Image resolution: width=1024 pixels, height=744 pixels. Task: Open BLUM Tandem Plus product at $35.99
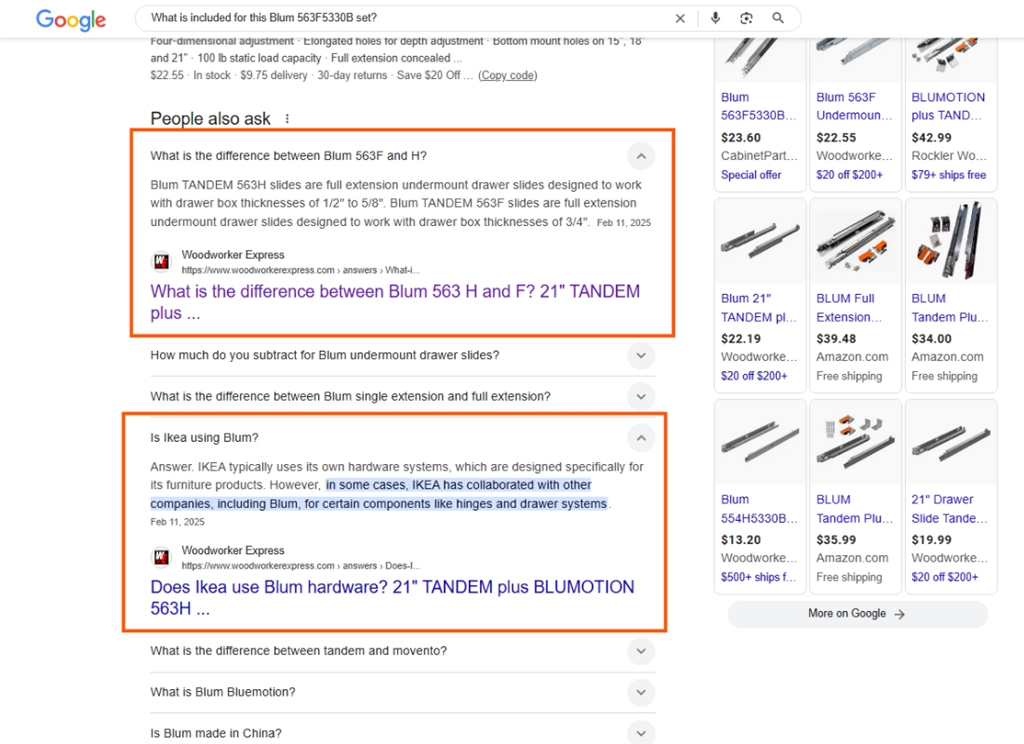pyautogui.click(x=854, y=509)
